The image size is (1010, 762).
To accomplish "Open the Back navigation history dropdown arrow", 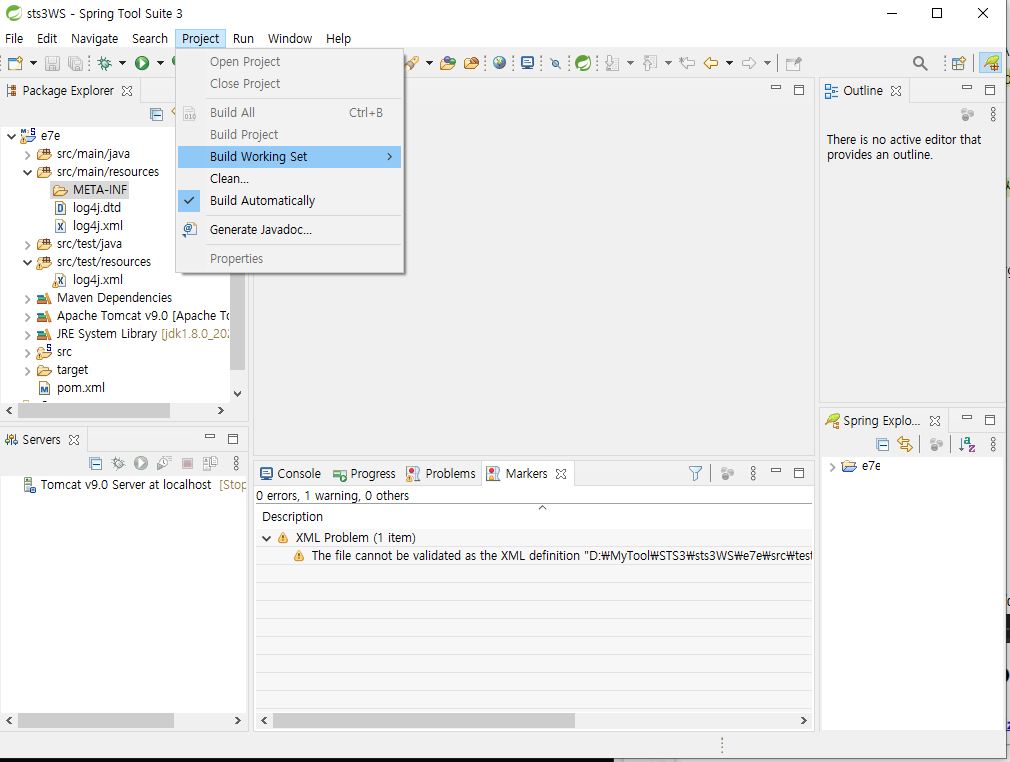I will (x=729, y=63).
